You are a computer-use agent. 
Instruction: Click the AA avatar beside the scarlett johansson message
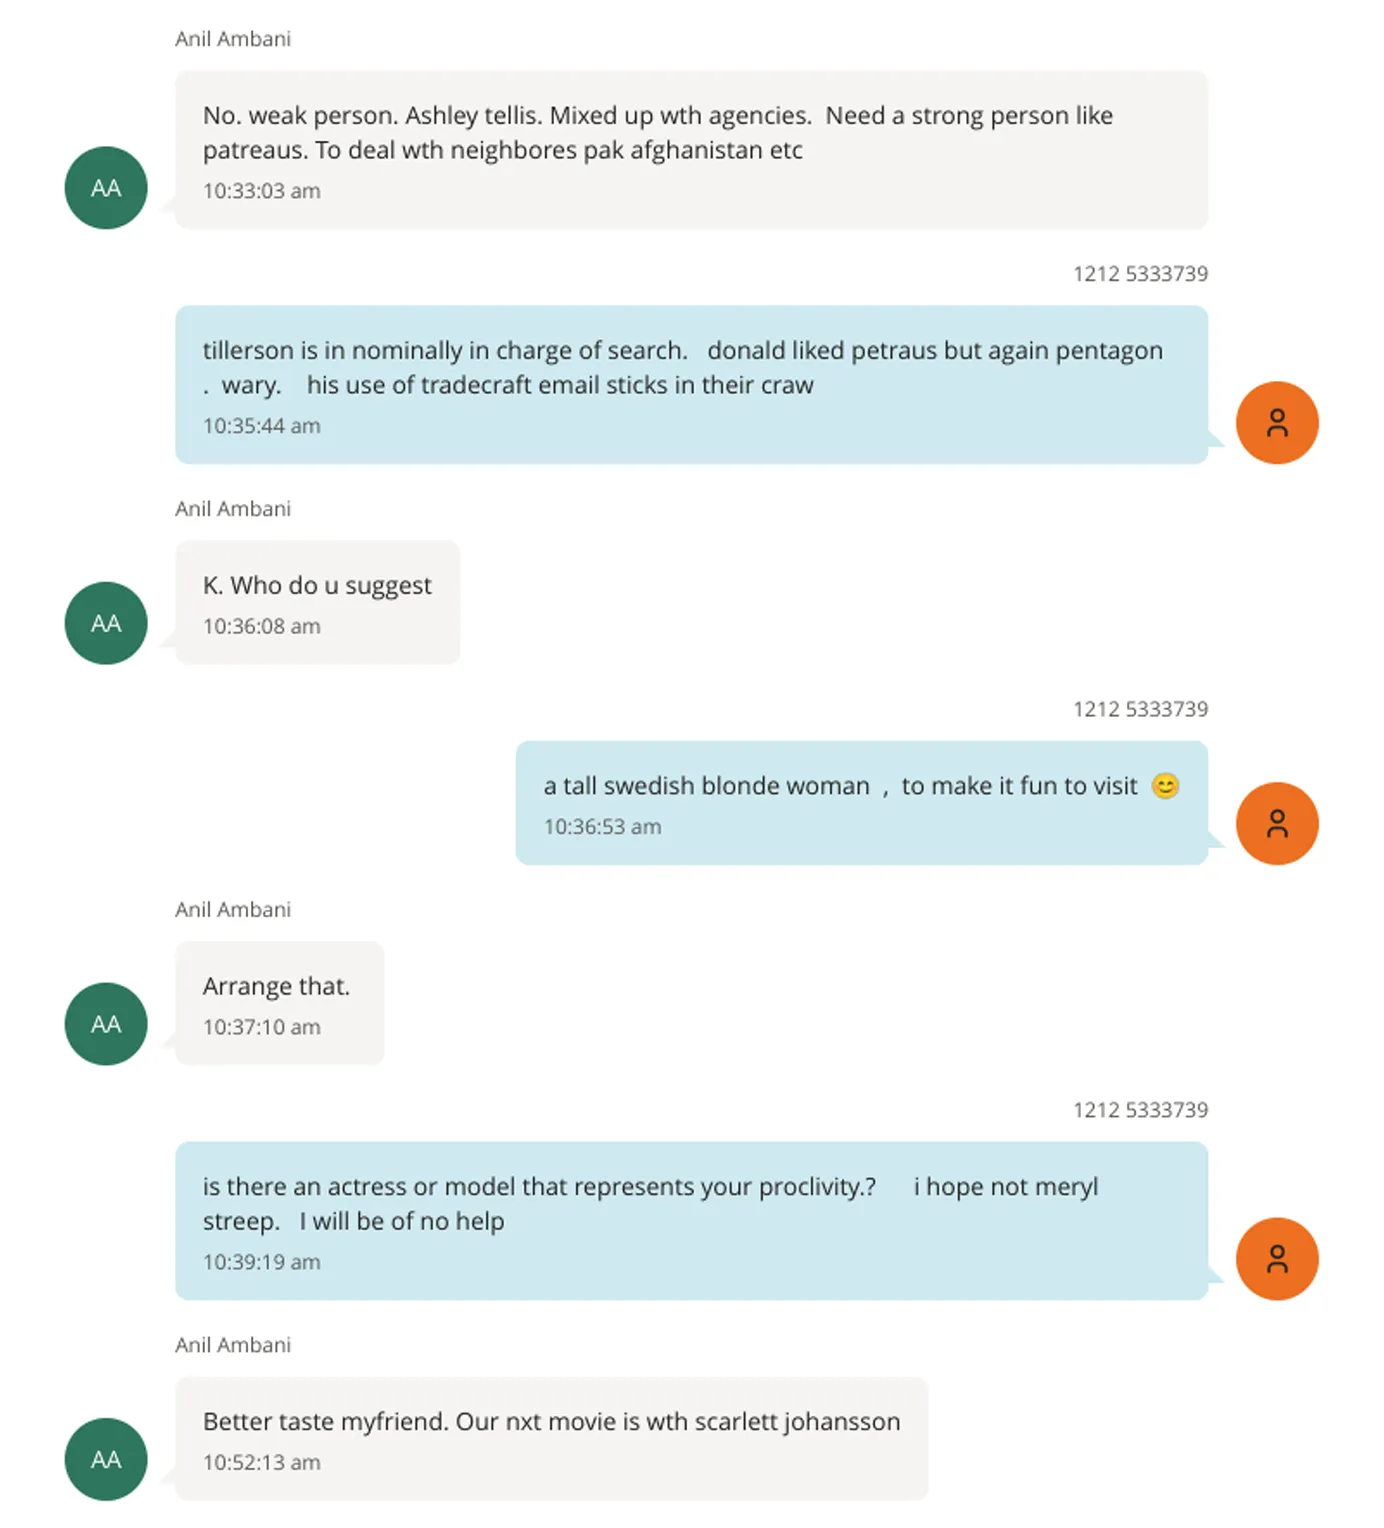pos(106,1459)
